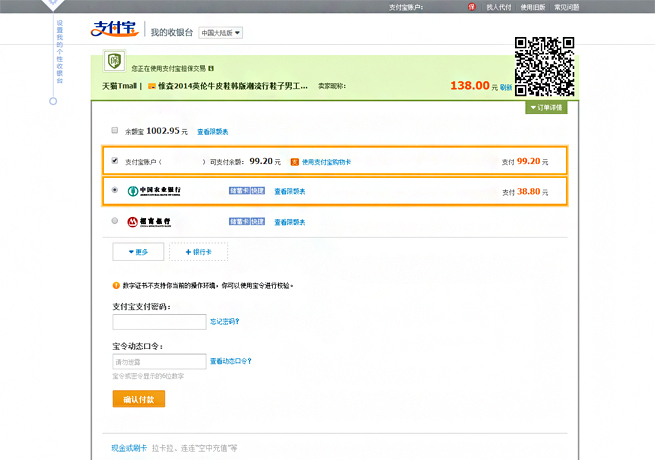Click the 查看动态口令? link

pos(231,361)
